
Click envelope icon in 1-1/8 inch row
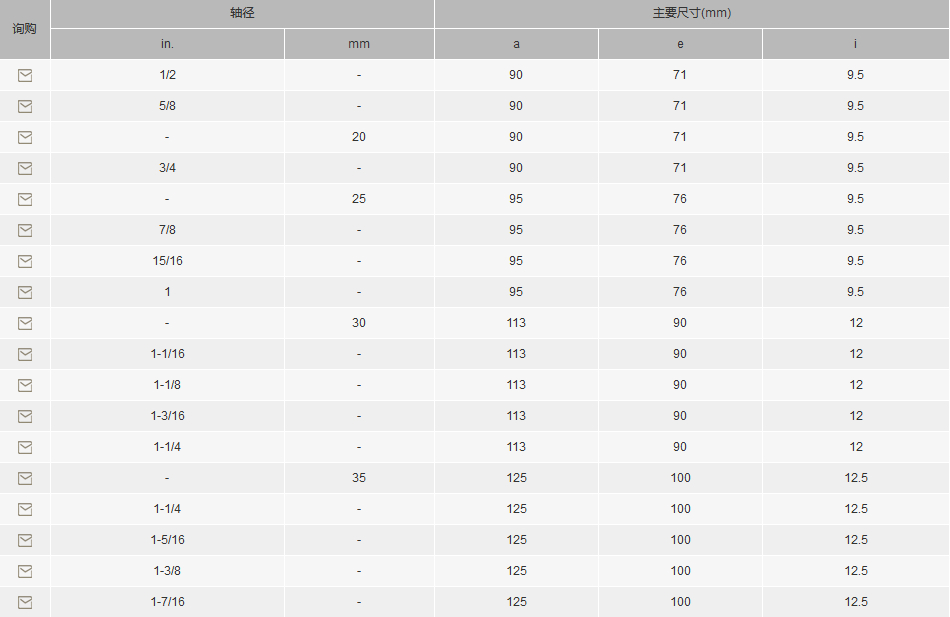[x=25, y=385]
